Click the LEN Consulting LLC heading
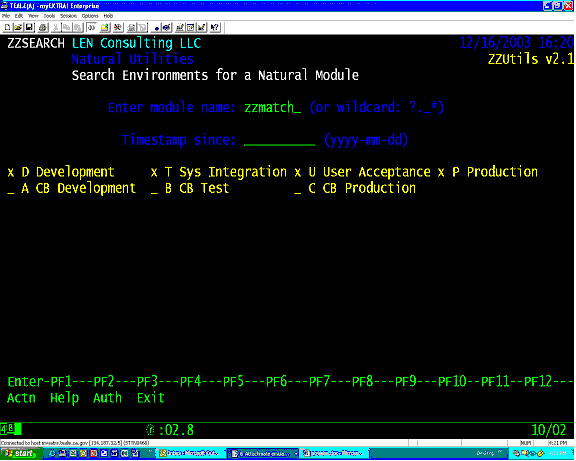576x461 pixels. click(x=136, y=43)
